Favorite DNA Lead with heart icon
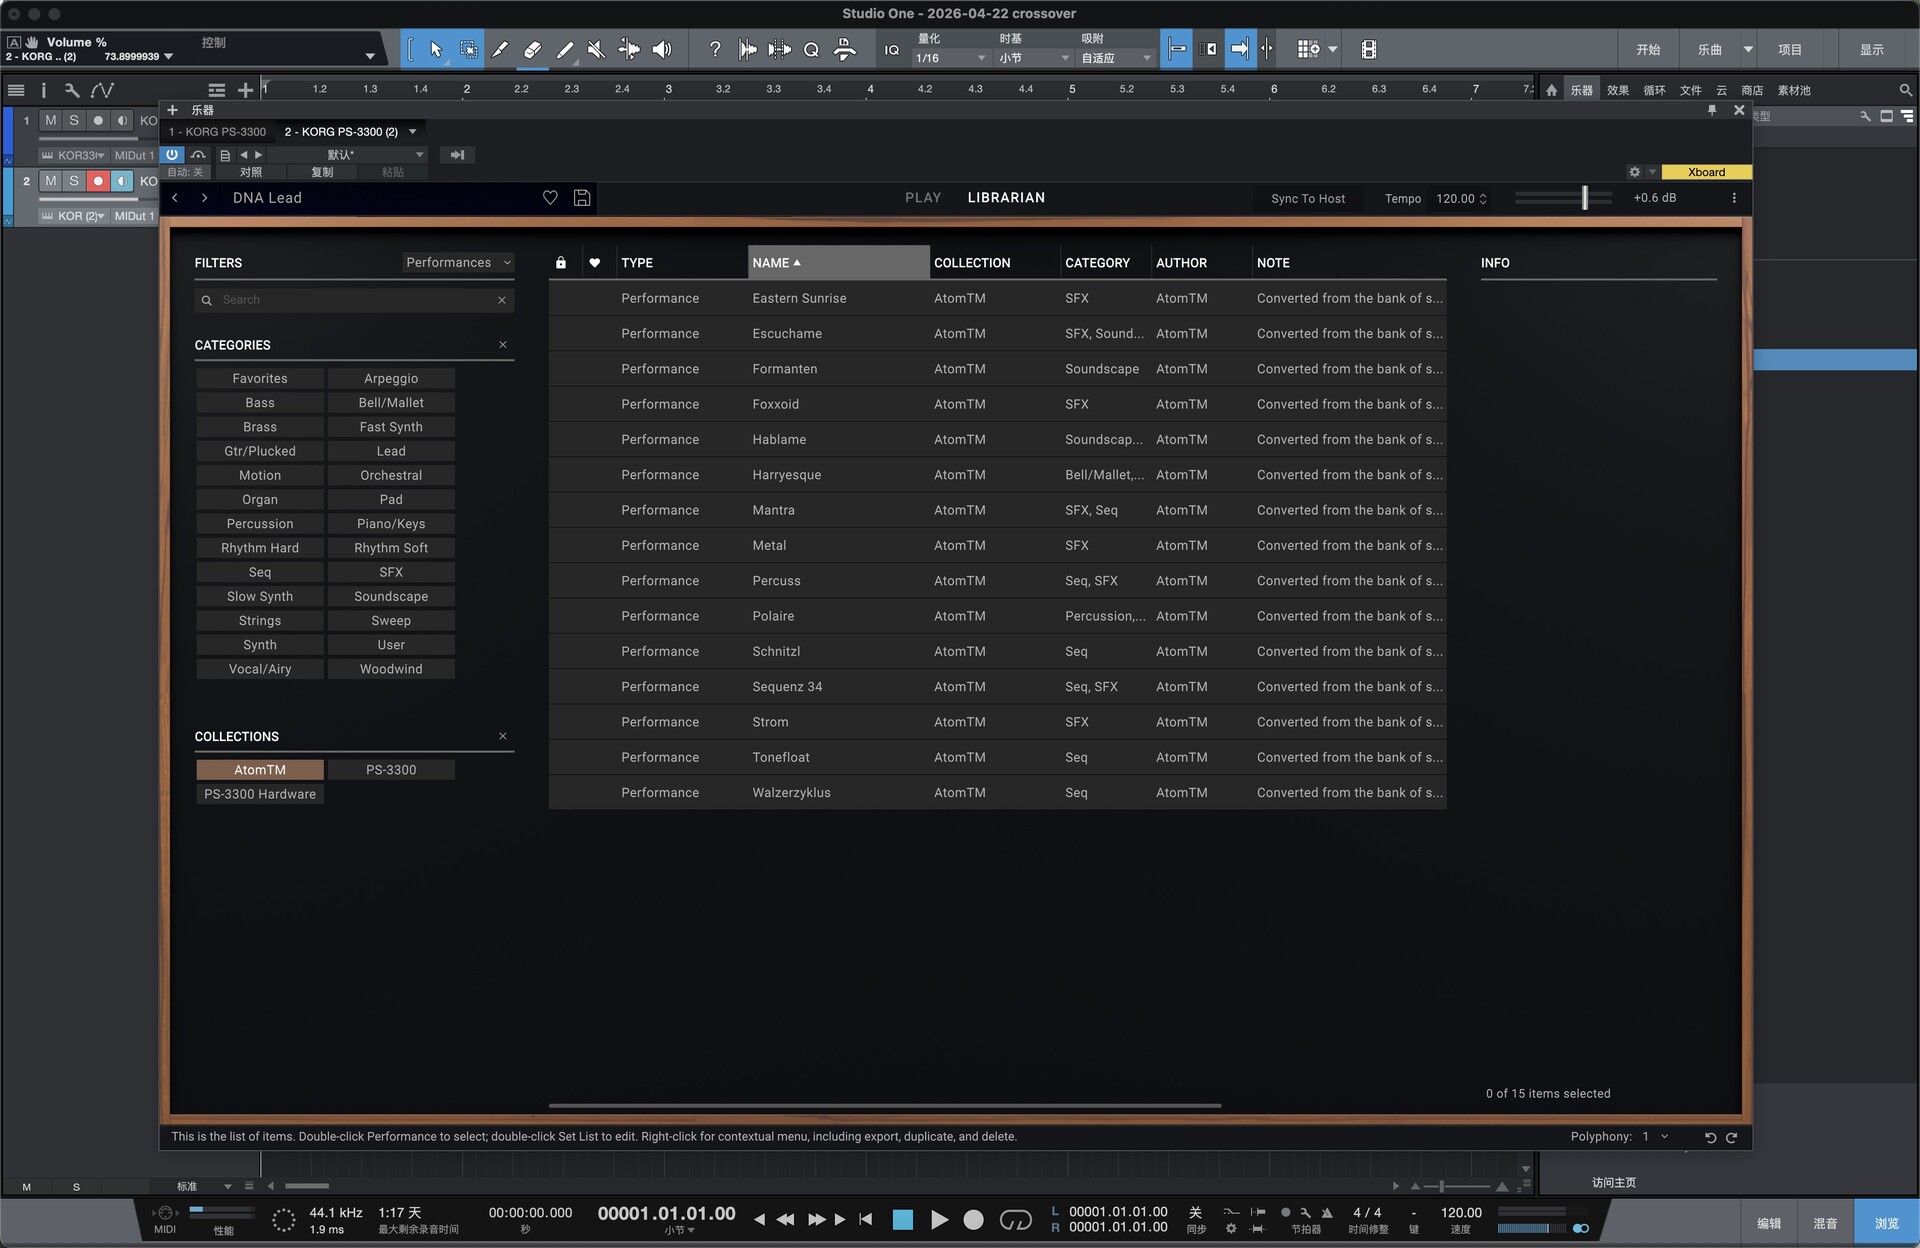 [x=550, y=198]
